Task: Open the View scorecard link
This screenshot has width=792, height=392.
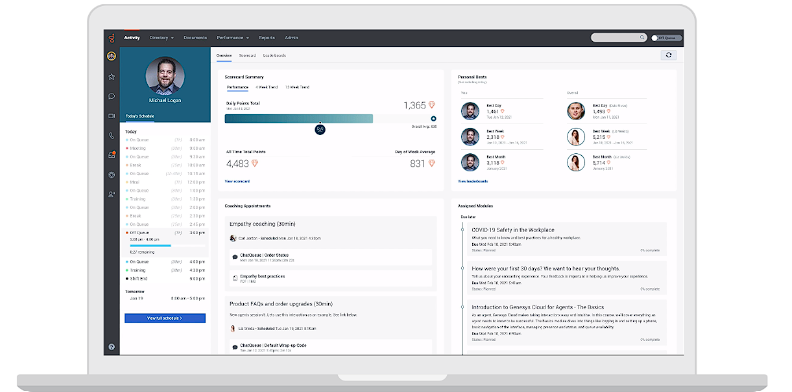Action: 237,181
